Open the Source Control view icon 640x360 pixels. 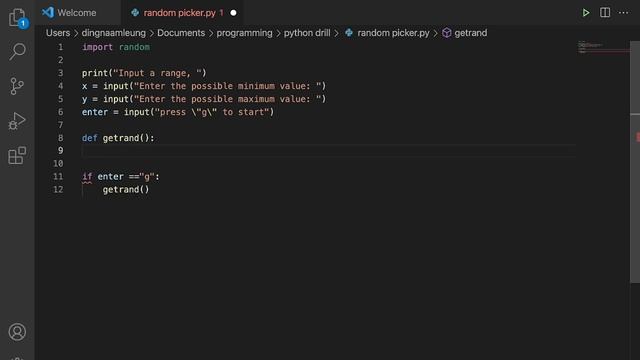click(17, 86)
